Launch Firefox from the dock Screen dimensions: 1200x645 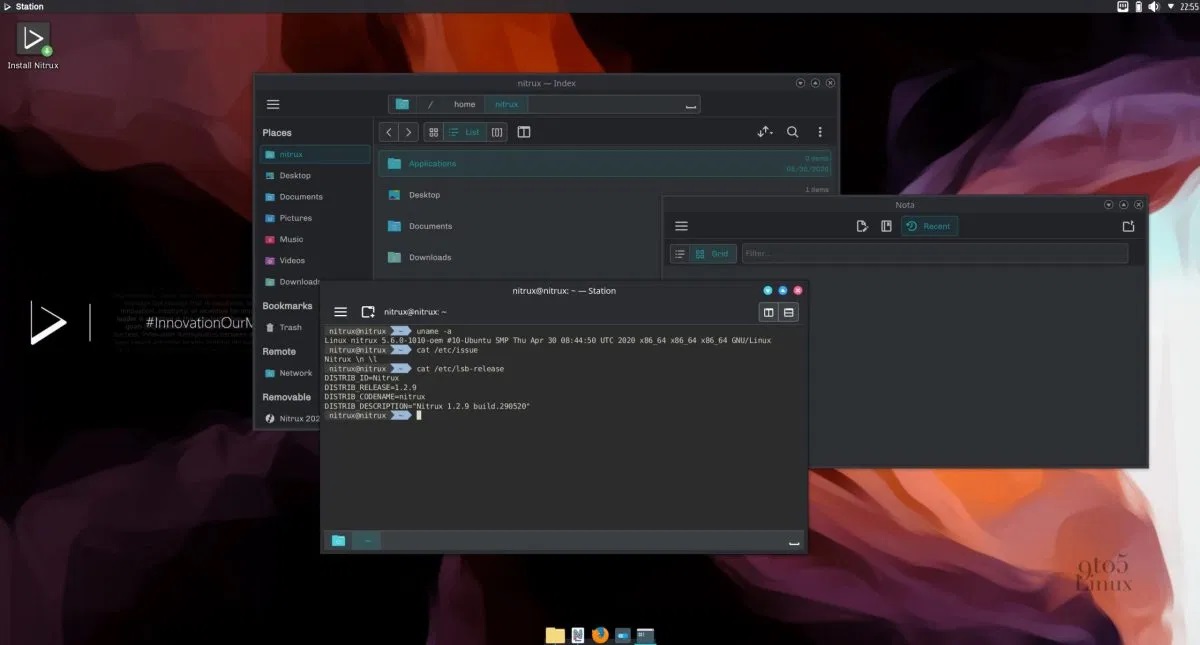click(600, 635)
